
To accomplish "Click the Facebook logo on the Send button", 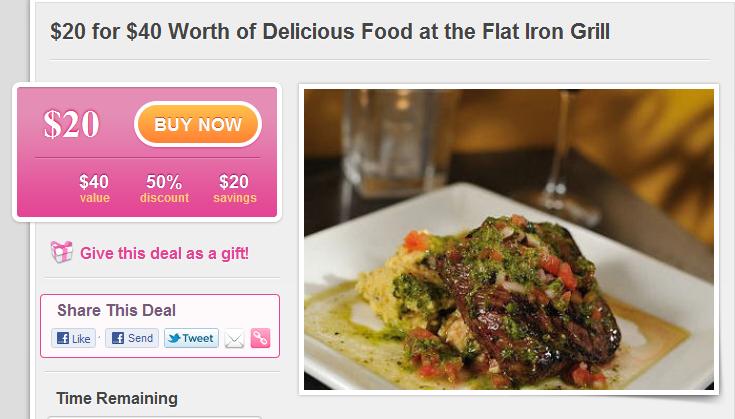I will 118,338.
